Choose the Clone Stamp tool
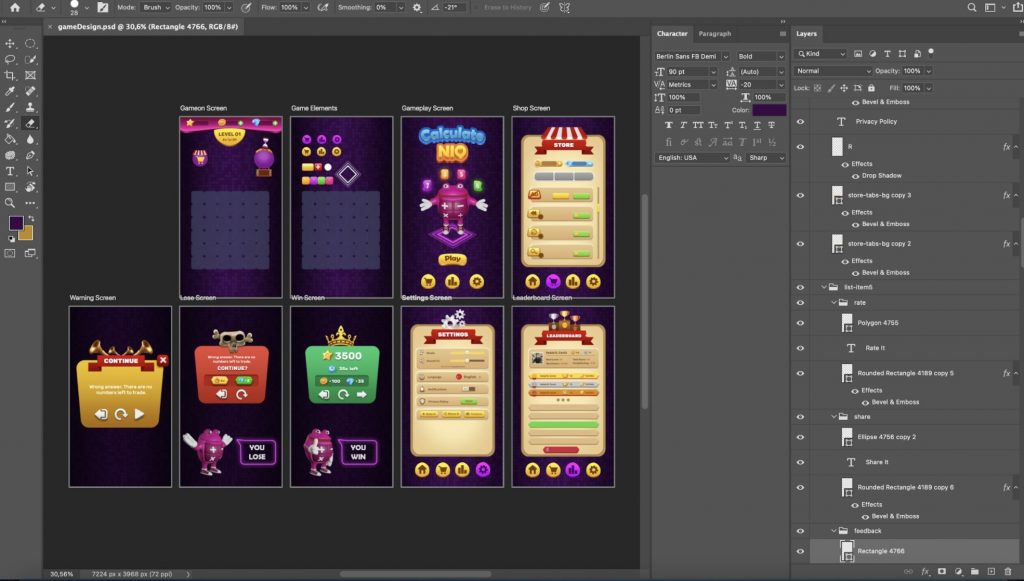 tap(30, 107)
